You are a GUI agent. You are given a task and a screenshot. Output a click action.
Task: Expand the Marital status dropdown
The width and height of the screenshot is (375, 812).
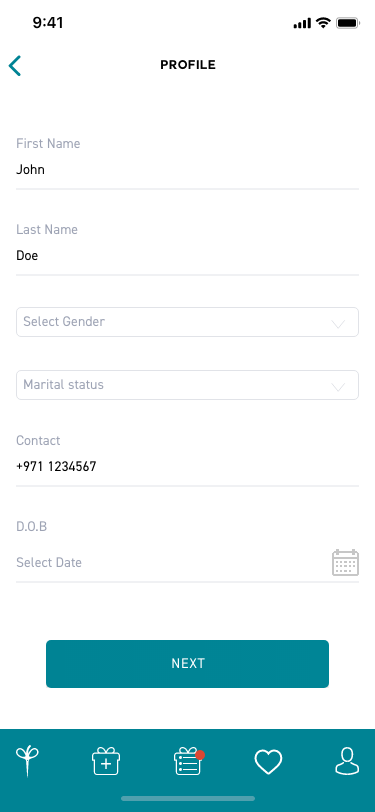188,385
